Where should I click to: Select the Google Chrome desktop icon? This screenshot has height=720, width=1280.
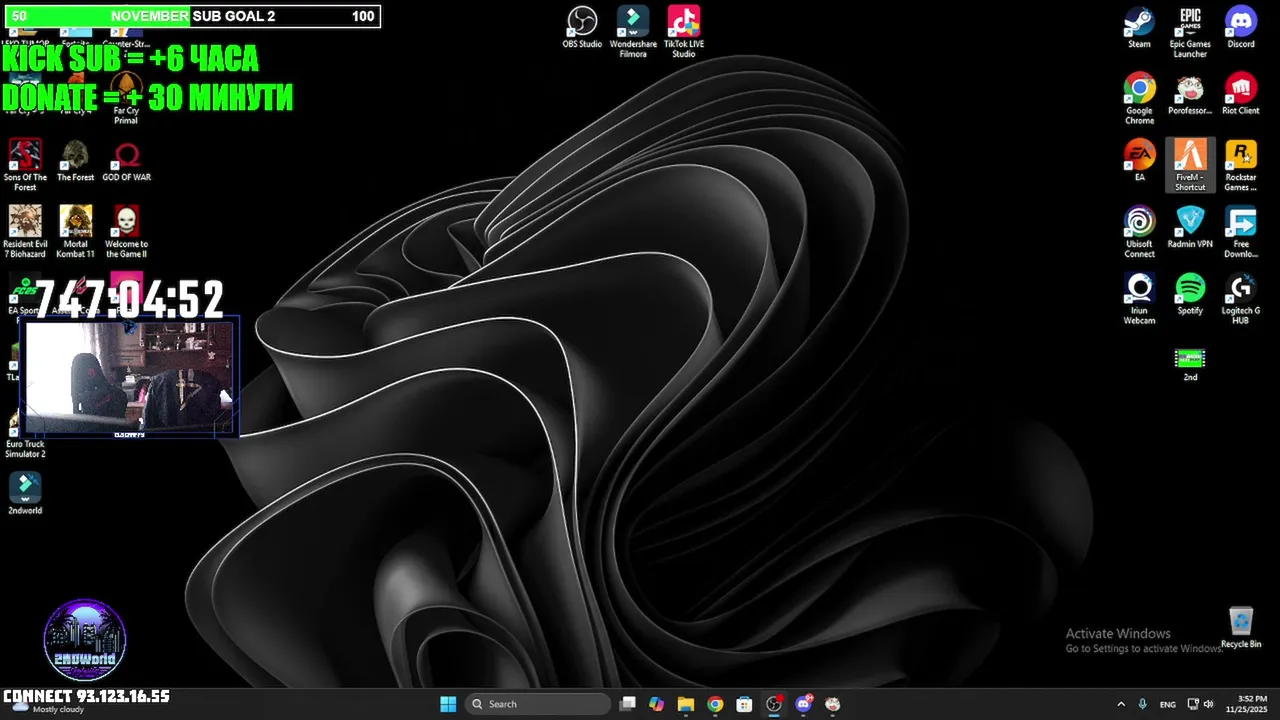click(1139, 98)
